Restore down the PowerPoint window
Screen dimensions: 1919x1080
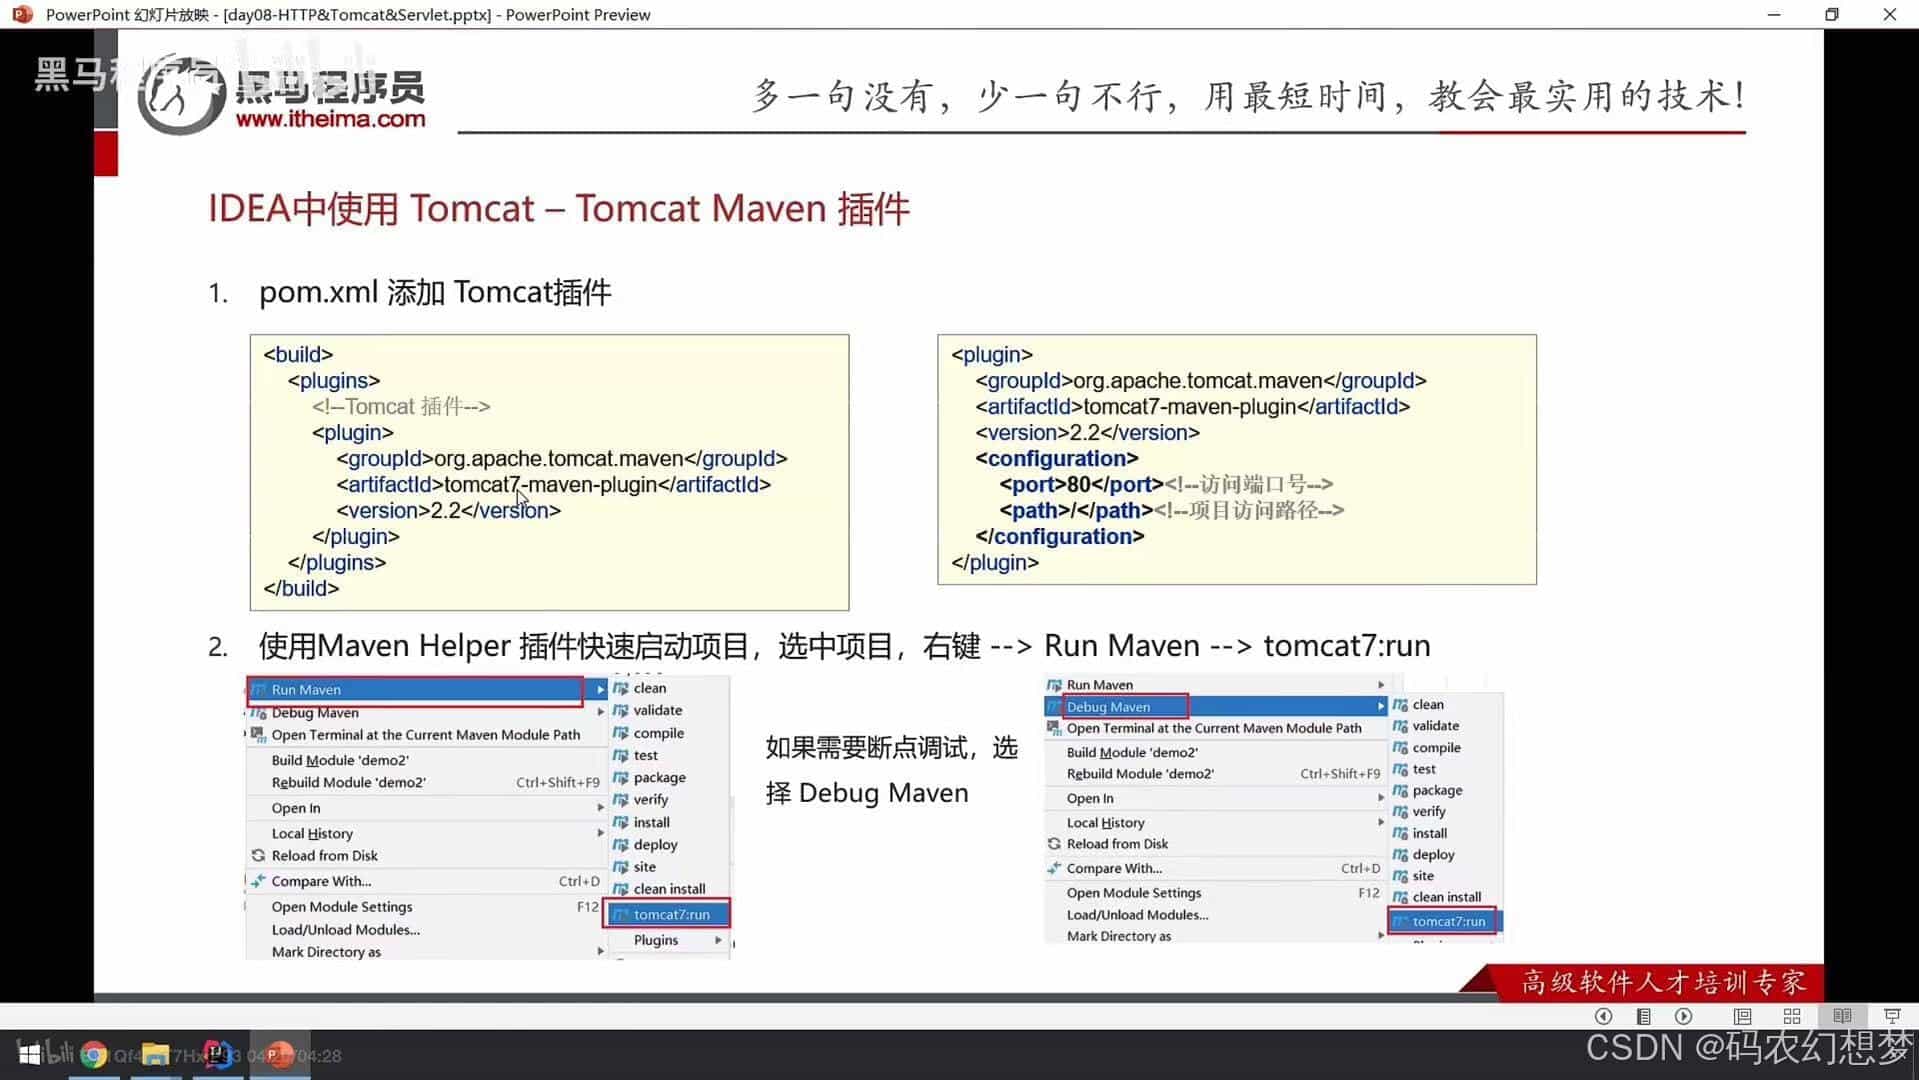tap(1831, 15)
